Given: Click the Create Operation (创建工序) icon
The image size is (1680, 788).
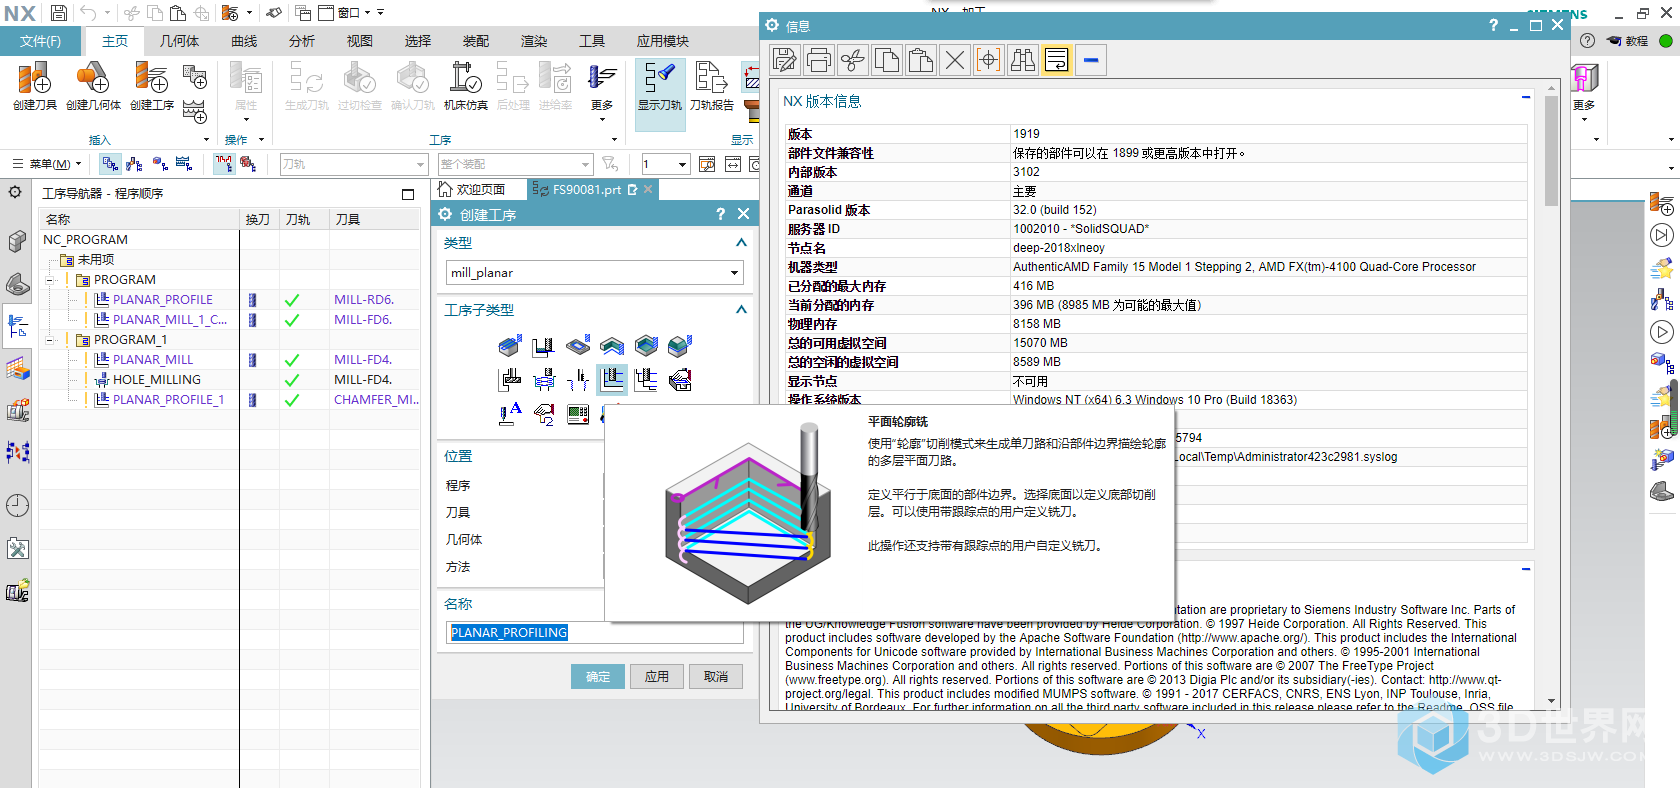Looking at the screenshot, I should point(152,85).
